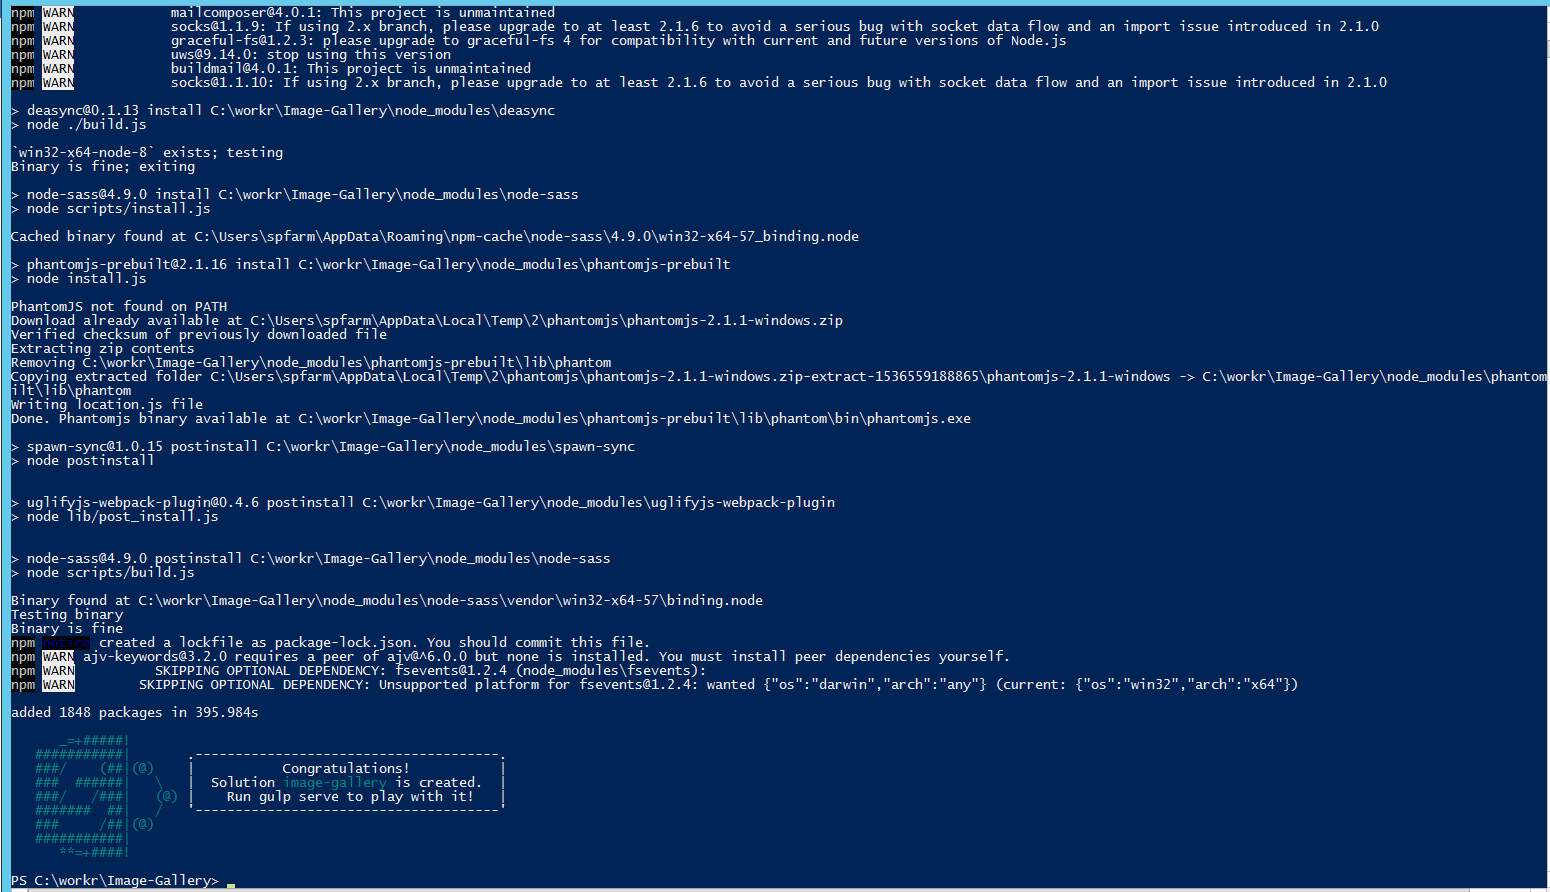Click the WARN badge on the uws@9.14.0 line
This screenshot has width=1550, height=892.
pyautogui.click(x=58, y=54)
